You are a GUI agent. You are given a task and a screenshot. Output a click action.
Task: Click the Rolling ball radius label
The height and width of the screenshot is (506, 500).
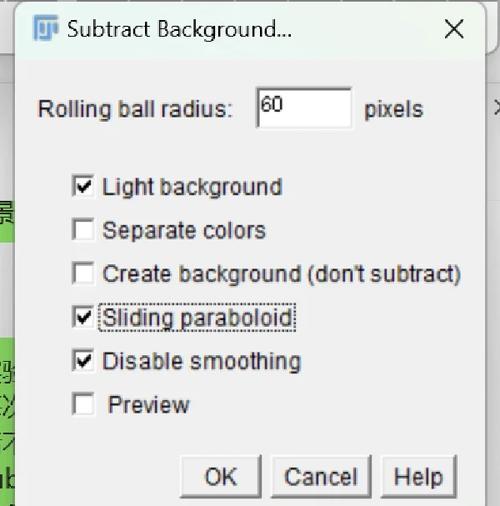click(x=135, y=109)
